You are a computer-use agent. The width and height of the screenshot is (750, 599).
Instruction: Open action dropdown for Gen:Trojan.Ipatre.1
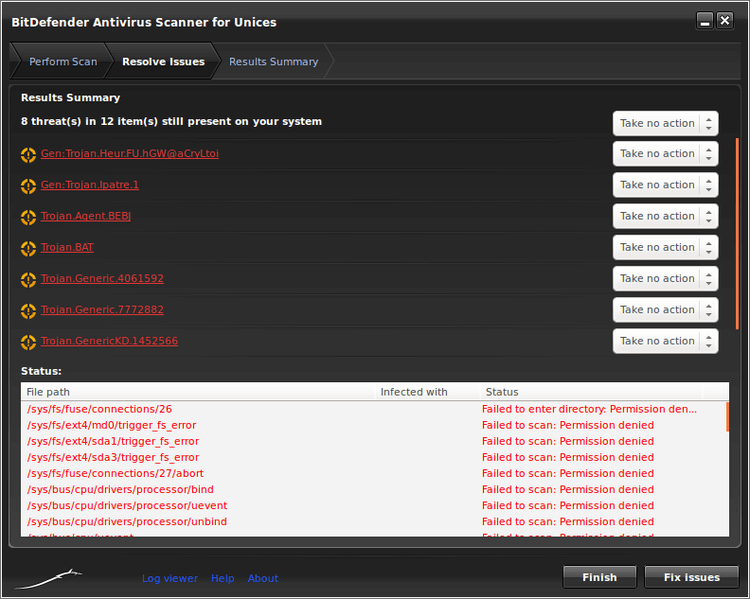665,185
